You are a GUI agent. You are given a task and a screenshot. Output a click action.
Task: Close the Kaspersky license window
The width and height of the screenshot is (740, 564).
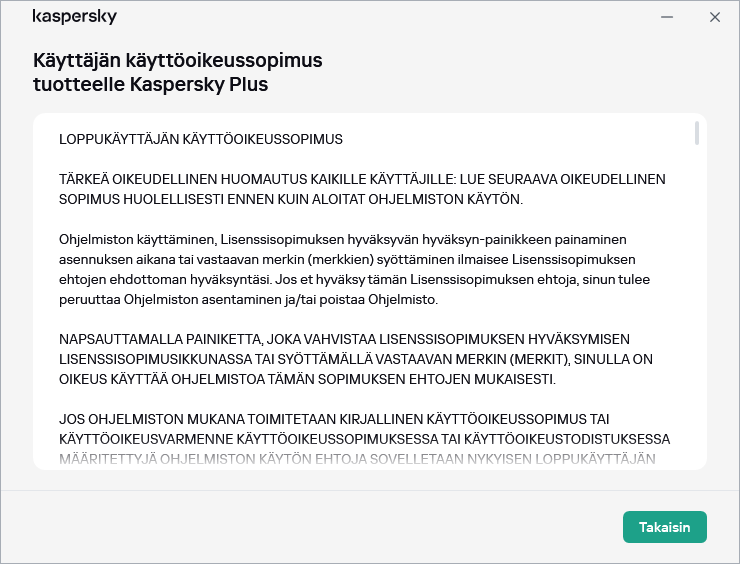coord(714,17)
